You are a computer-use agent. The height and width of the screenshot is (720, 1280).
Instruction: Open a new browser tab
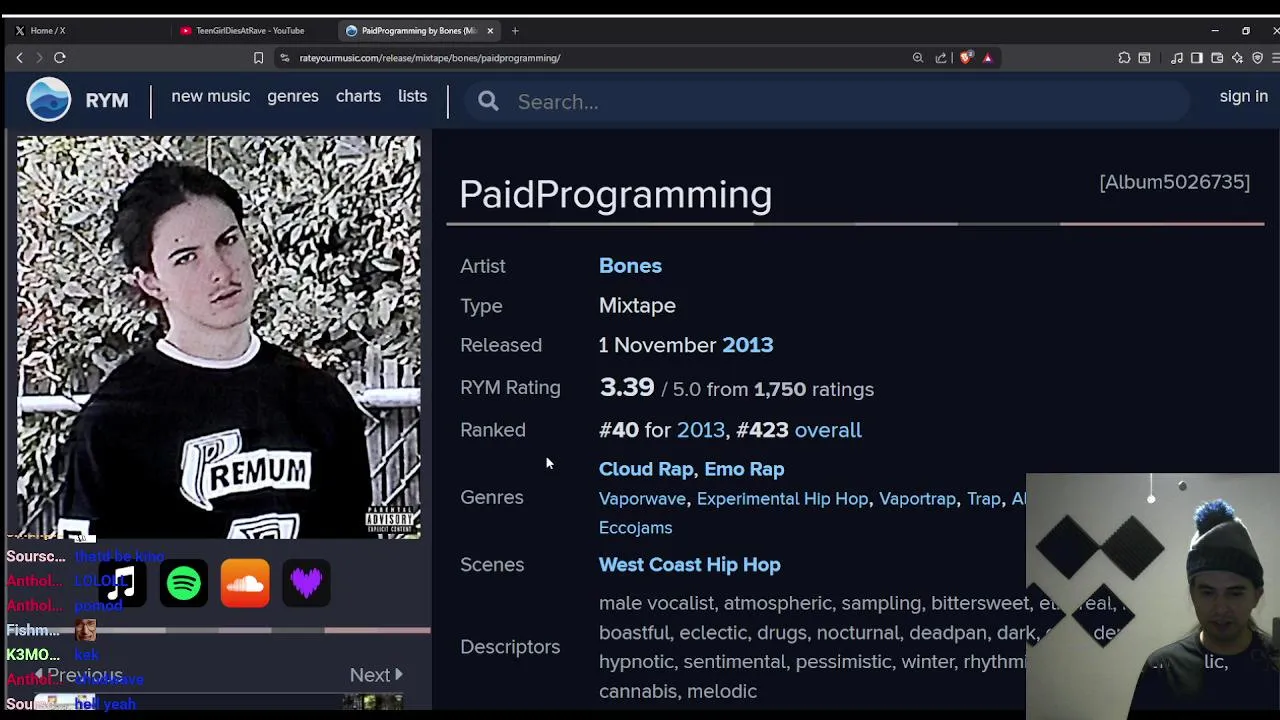click(x=515, y=31)
